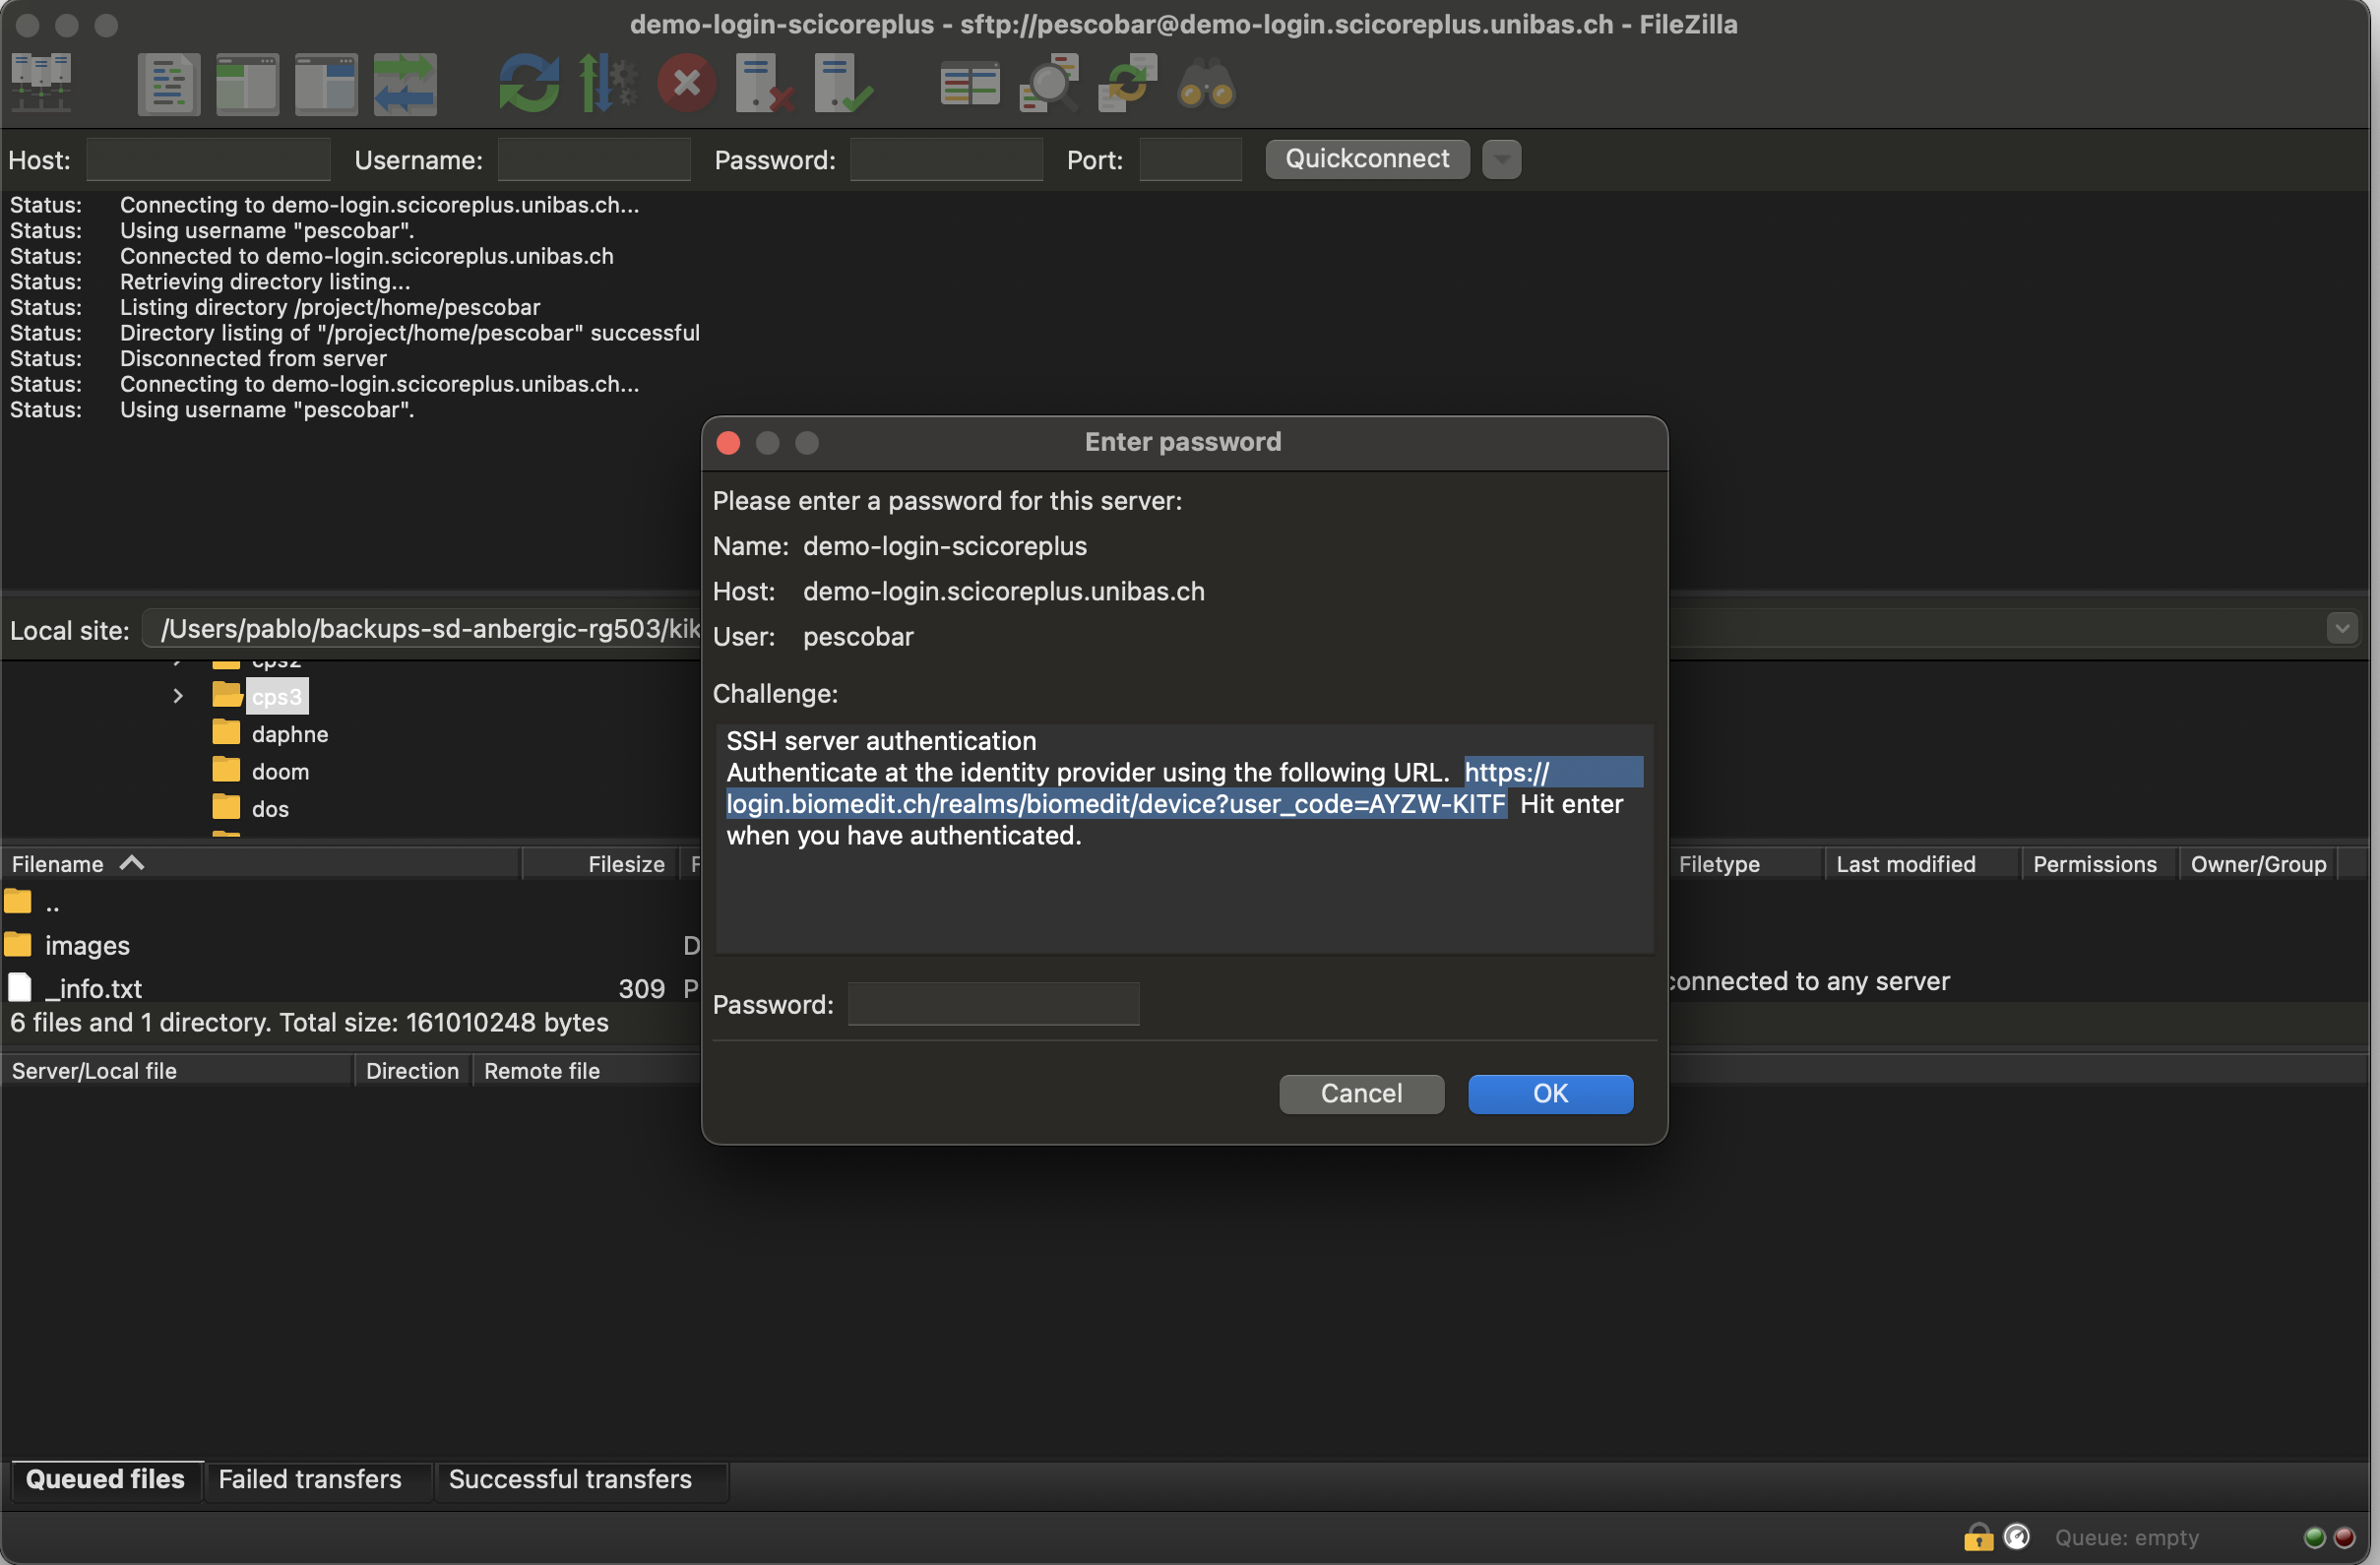Click the Password field in the dialog
The width and height of the screenshot is (2380, 1565).
pyautogui.click(x=993, y=1004)
